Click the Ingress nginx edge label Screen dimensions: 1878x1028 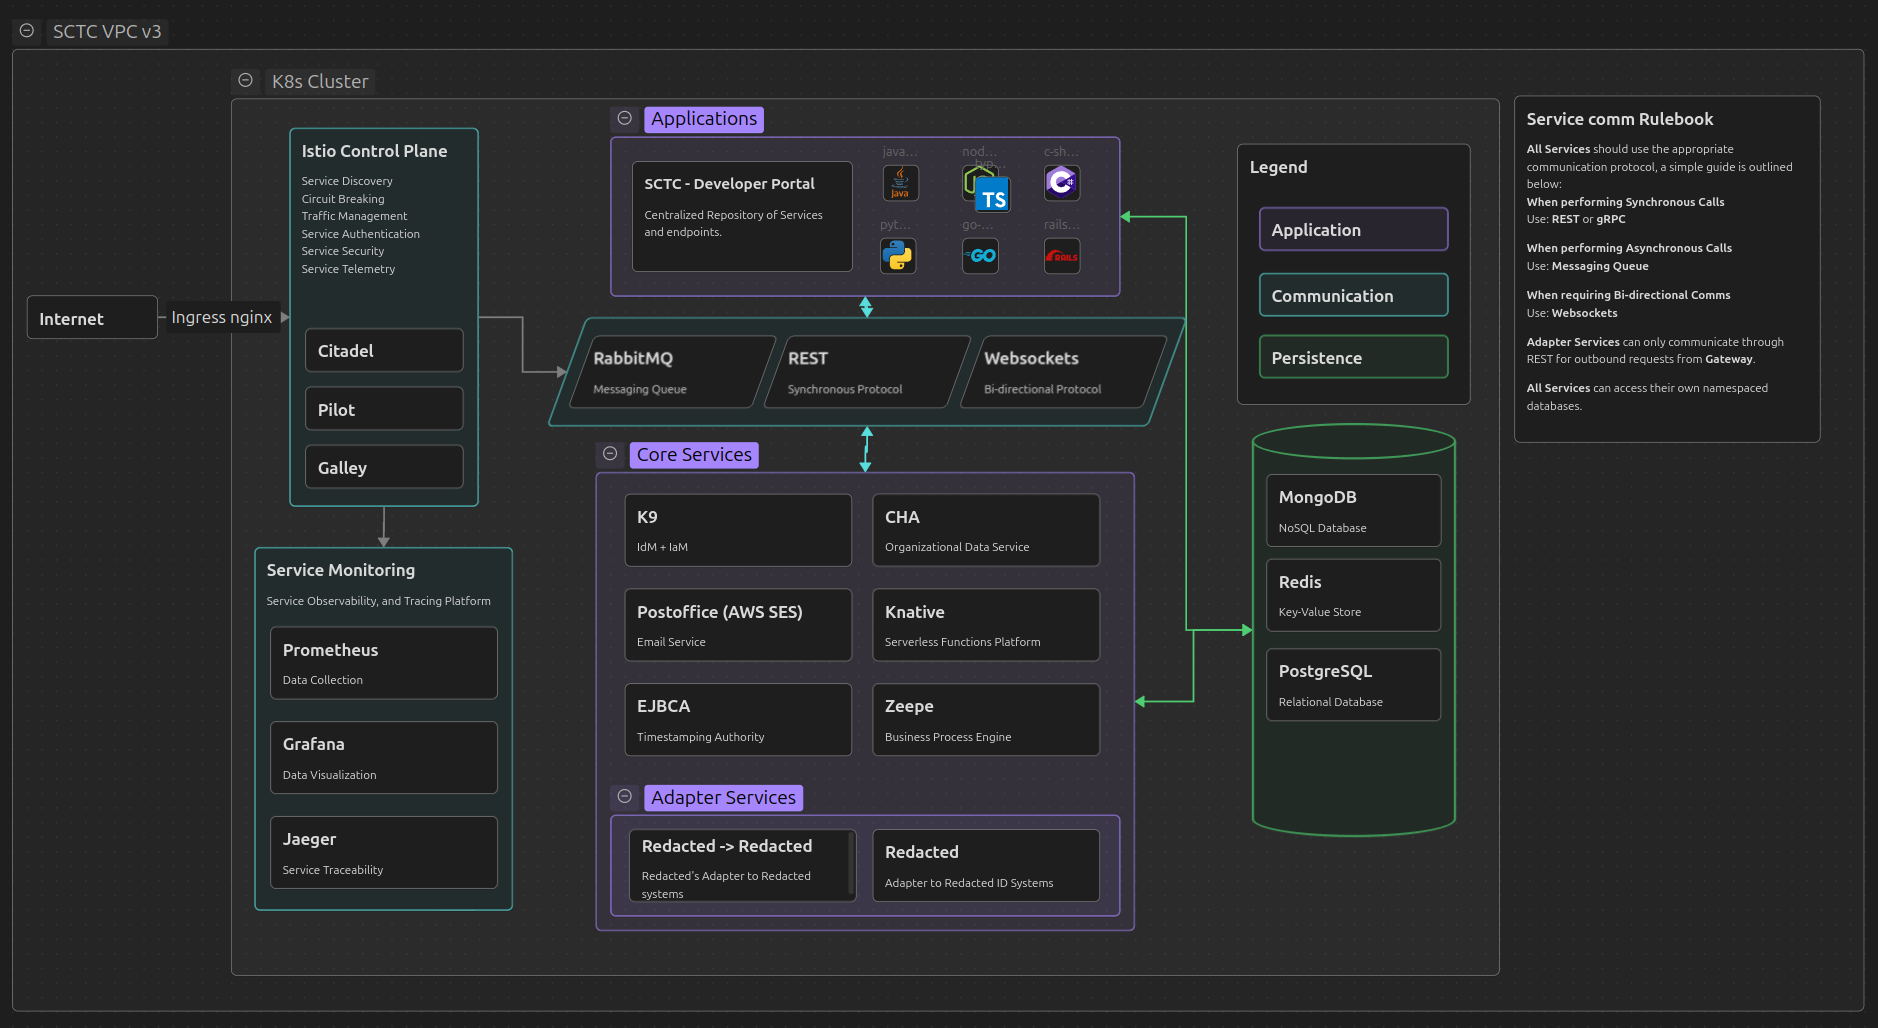click(221, 317)
